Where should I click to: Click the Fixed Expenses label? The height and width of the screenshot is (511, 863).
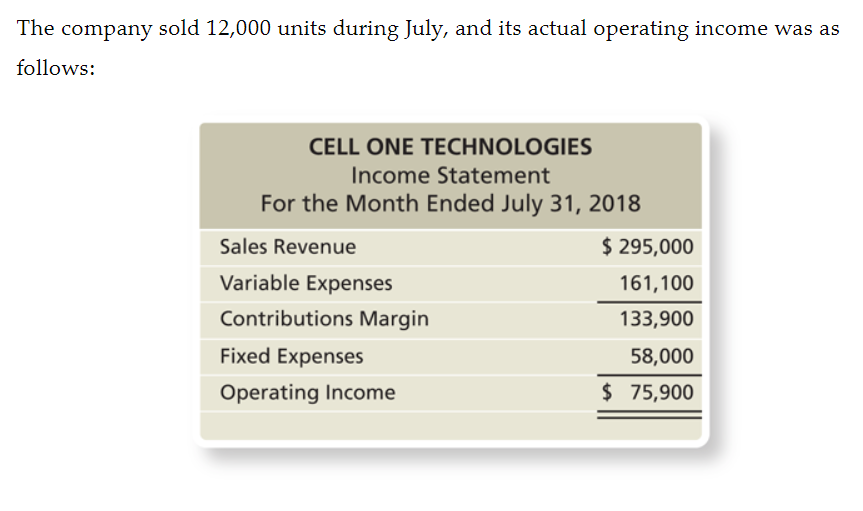click(291, 356)
